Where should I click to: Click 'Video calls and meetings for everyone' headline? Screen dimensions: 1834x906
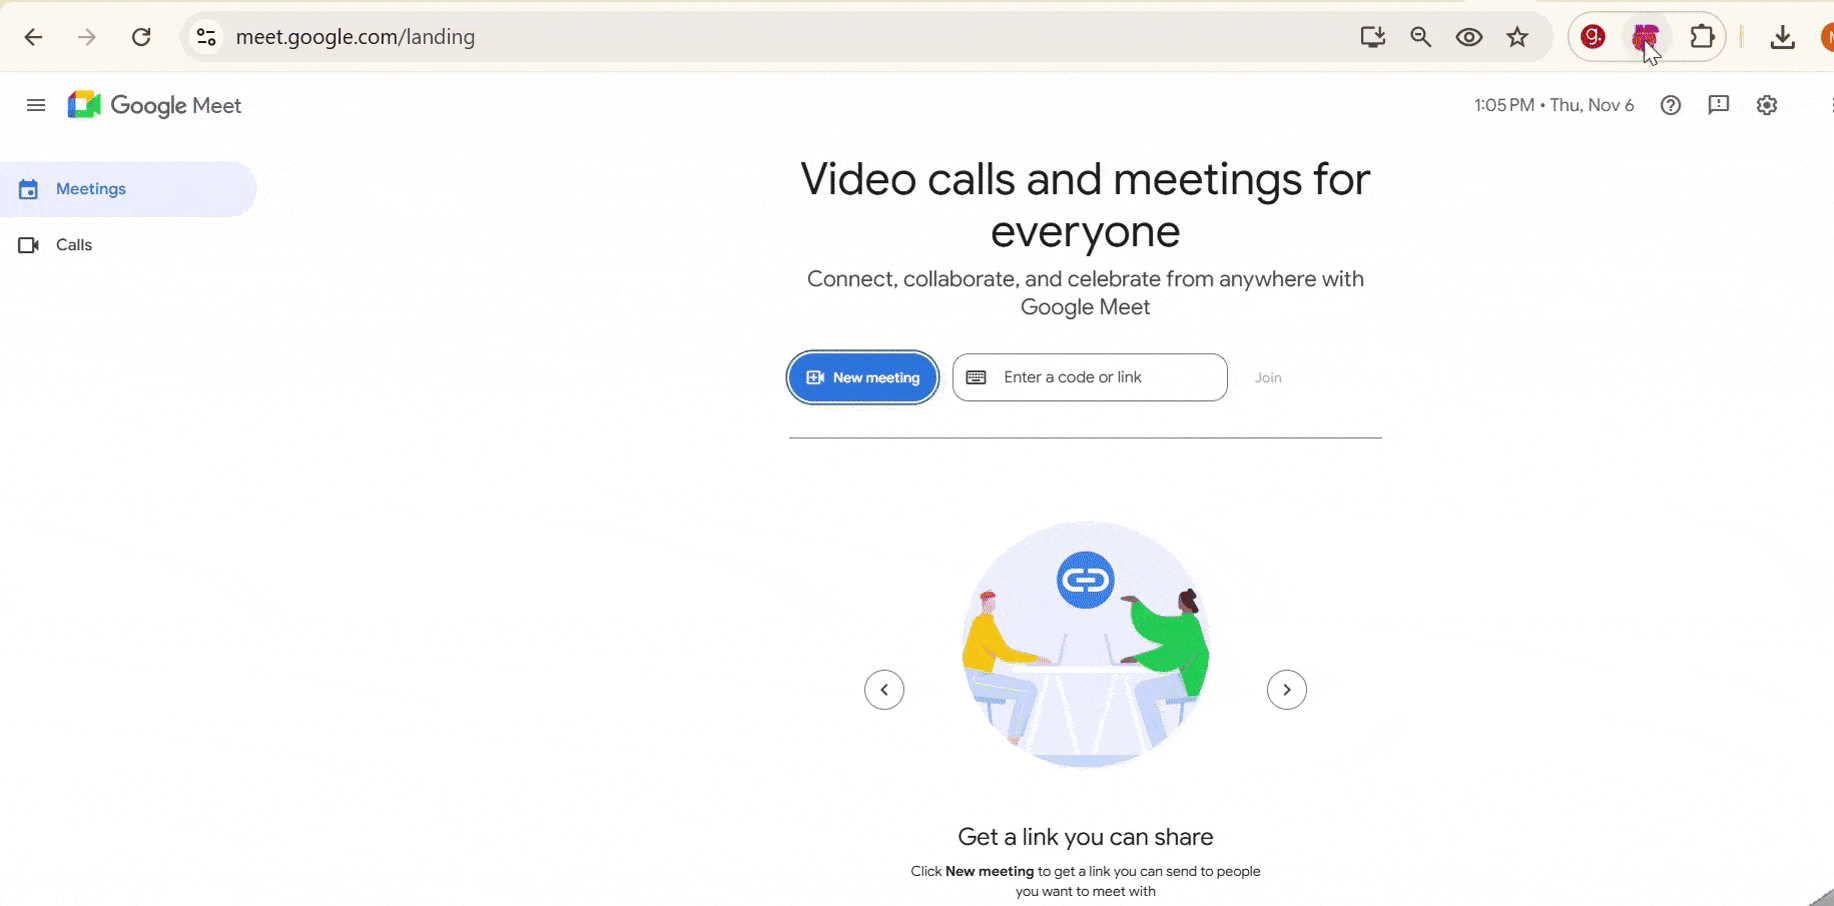[x=1086, y=206]
